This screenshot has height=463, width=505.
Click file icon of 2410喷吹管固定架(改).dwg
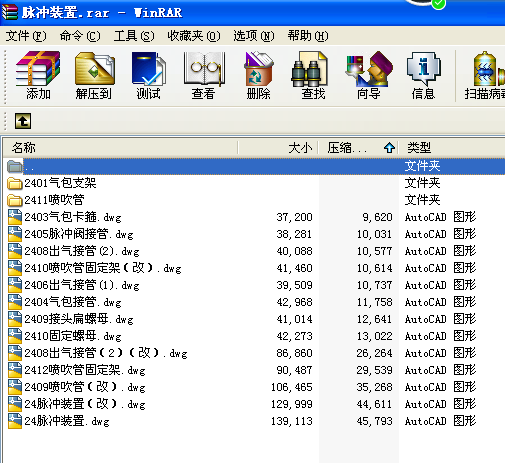tap(15, 268)
